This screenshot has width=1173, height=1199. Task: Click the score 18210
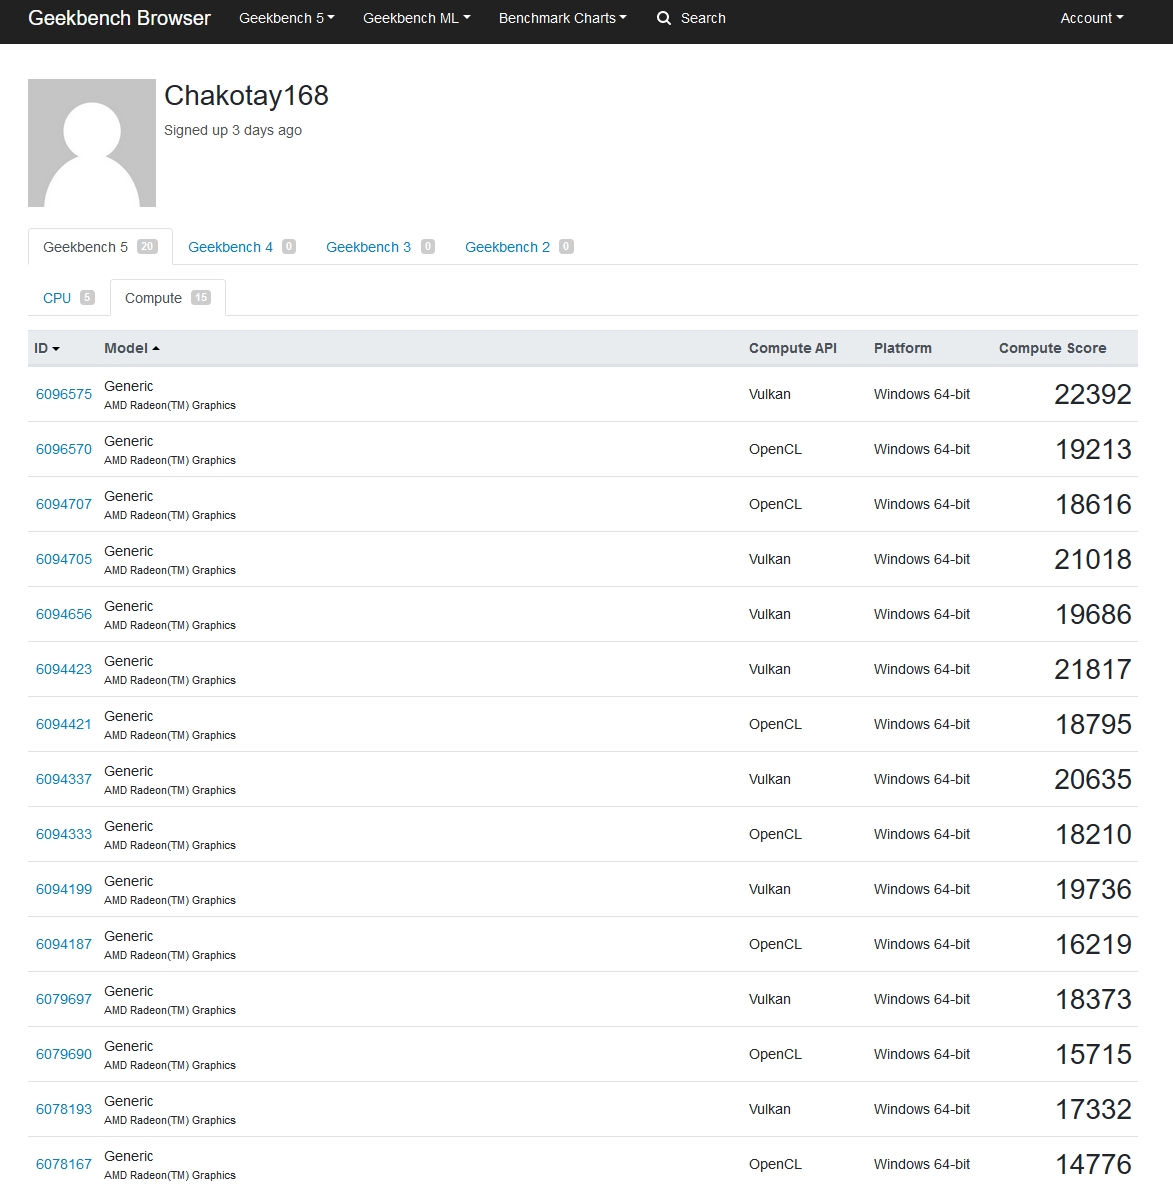tap(1093, 835)
